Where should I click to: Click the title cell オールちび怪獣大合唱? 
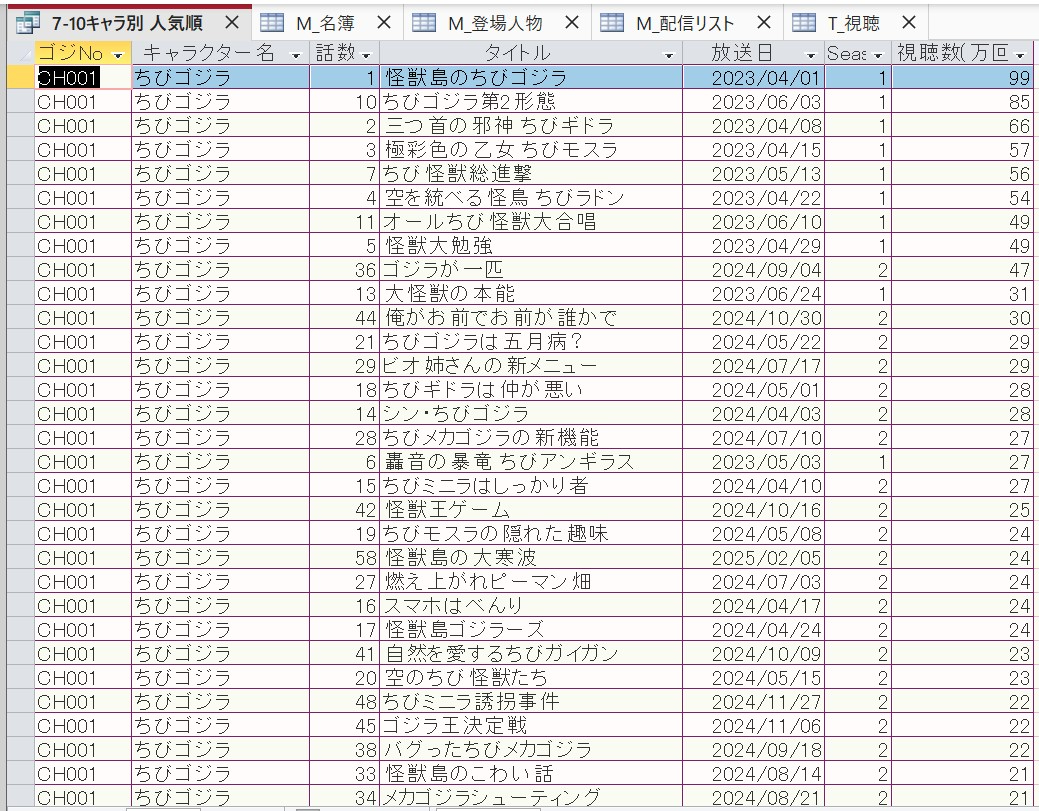click(x=531, y=221)
